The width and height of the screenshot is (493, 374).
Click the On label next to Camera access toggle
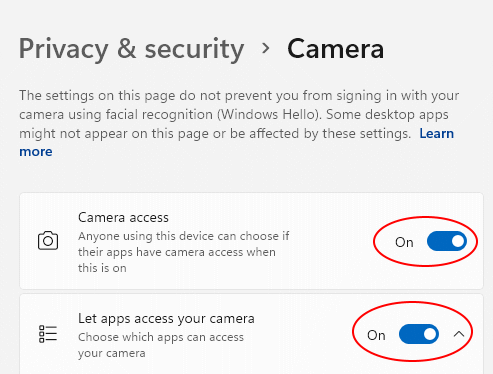pyautogui.click(x=404, y=242)
